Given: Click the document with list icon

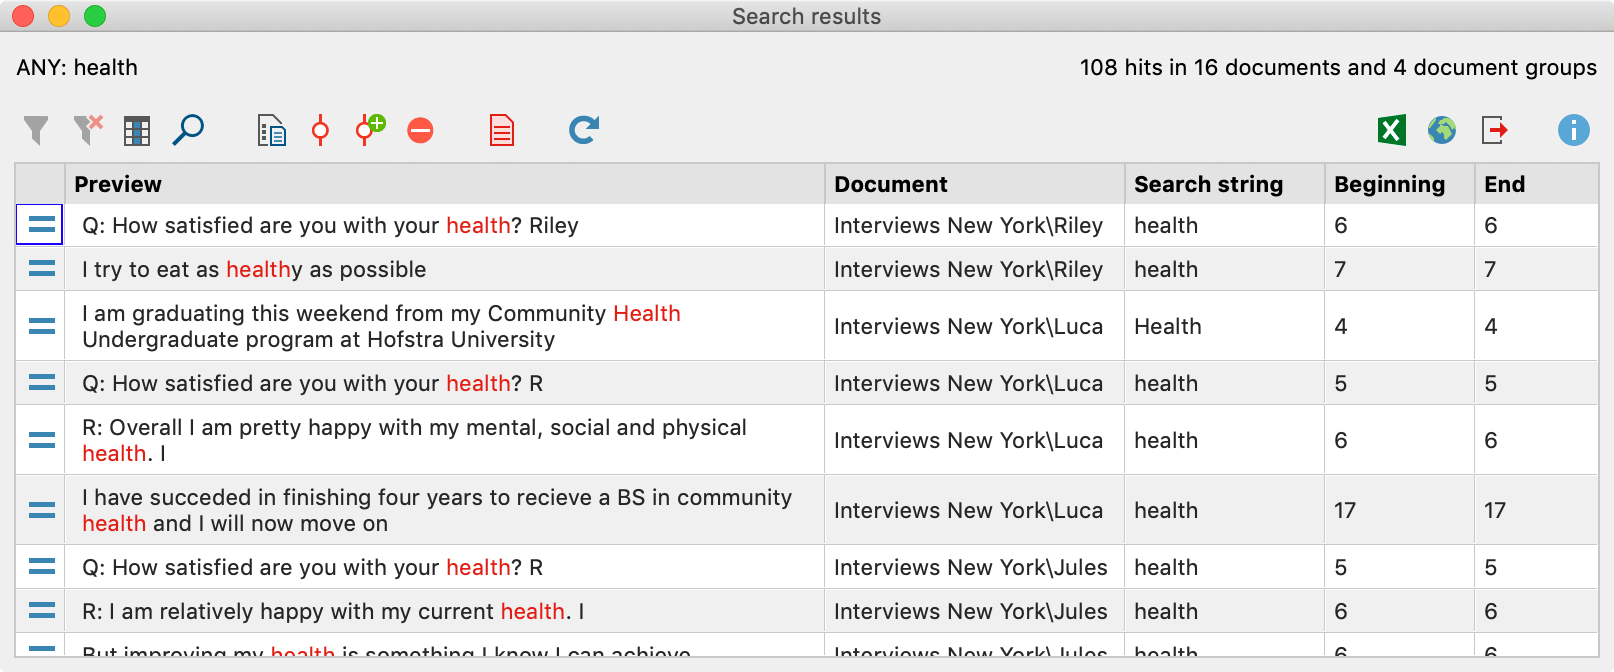Looking at the screenshot, I should tap(271, 131).
